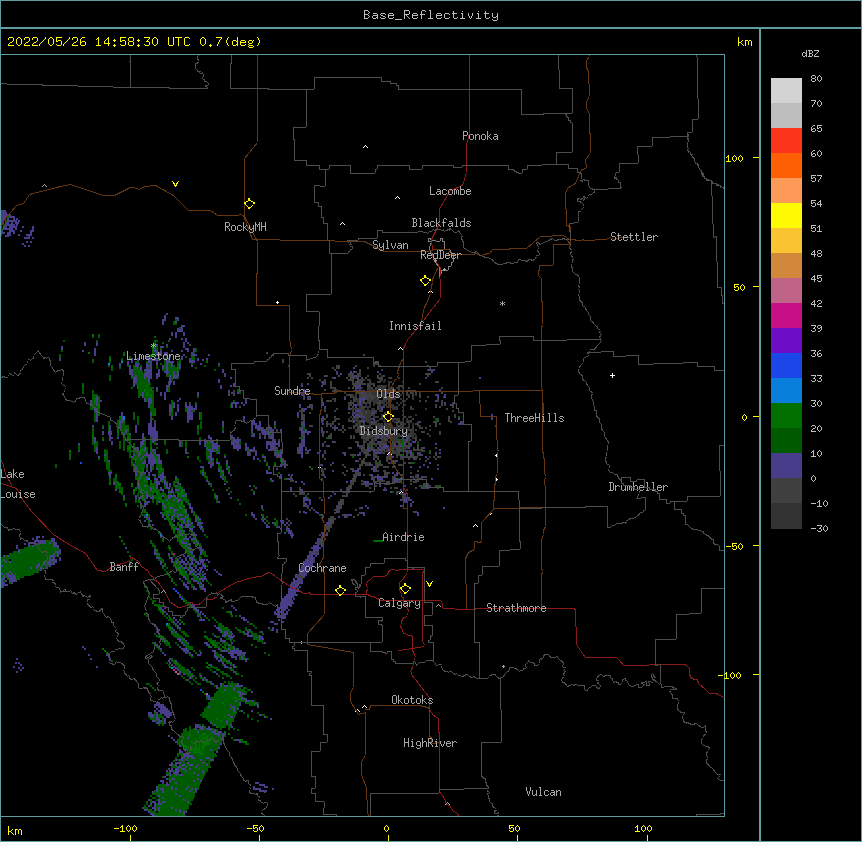Select the Didsbury label
This screenshot has width=862, height=842.
click(383, 431)
